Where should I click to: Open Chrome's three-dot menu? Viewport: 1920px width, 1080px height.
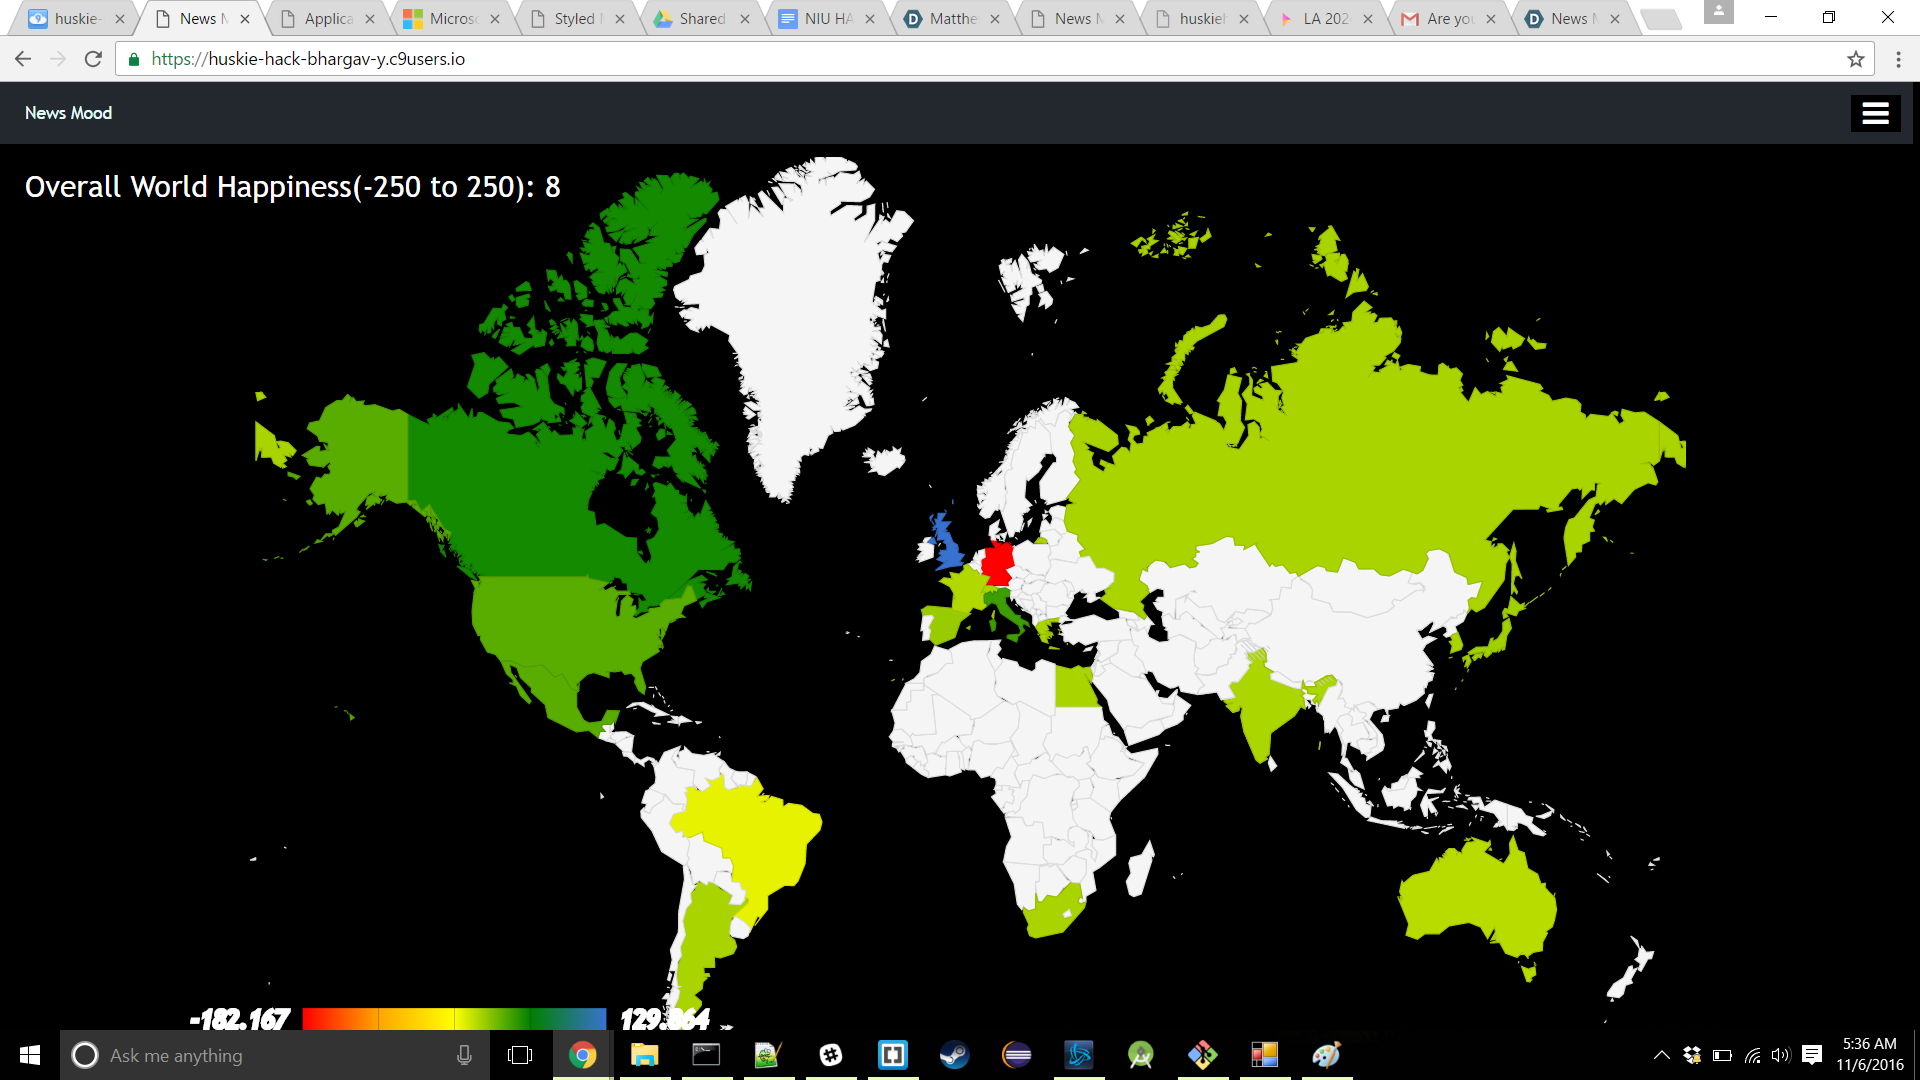(x=1898, y=59)
